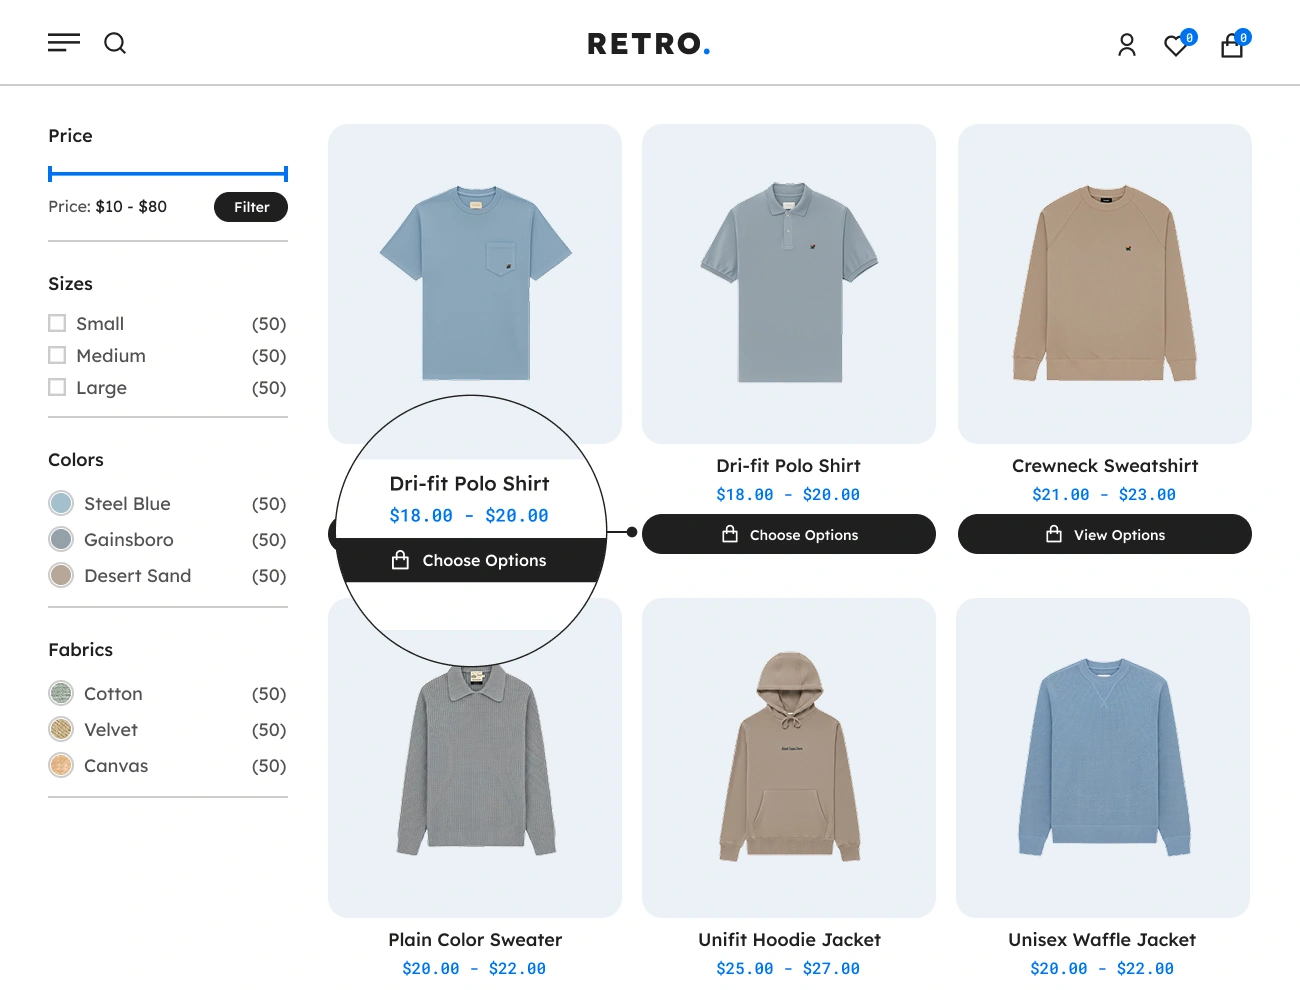1300x990 pixels.
Task: Click the $25.00 - $27.00 price
Action: click(x=788, y=968)
